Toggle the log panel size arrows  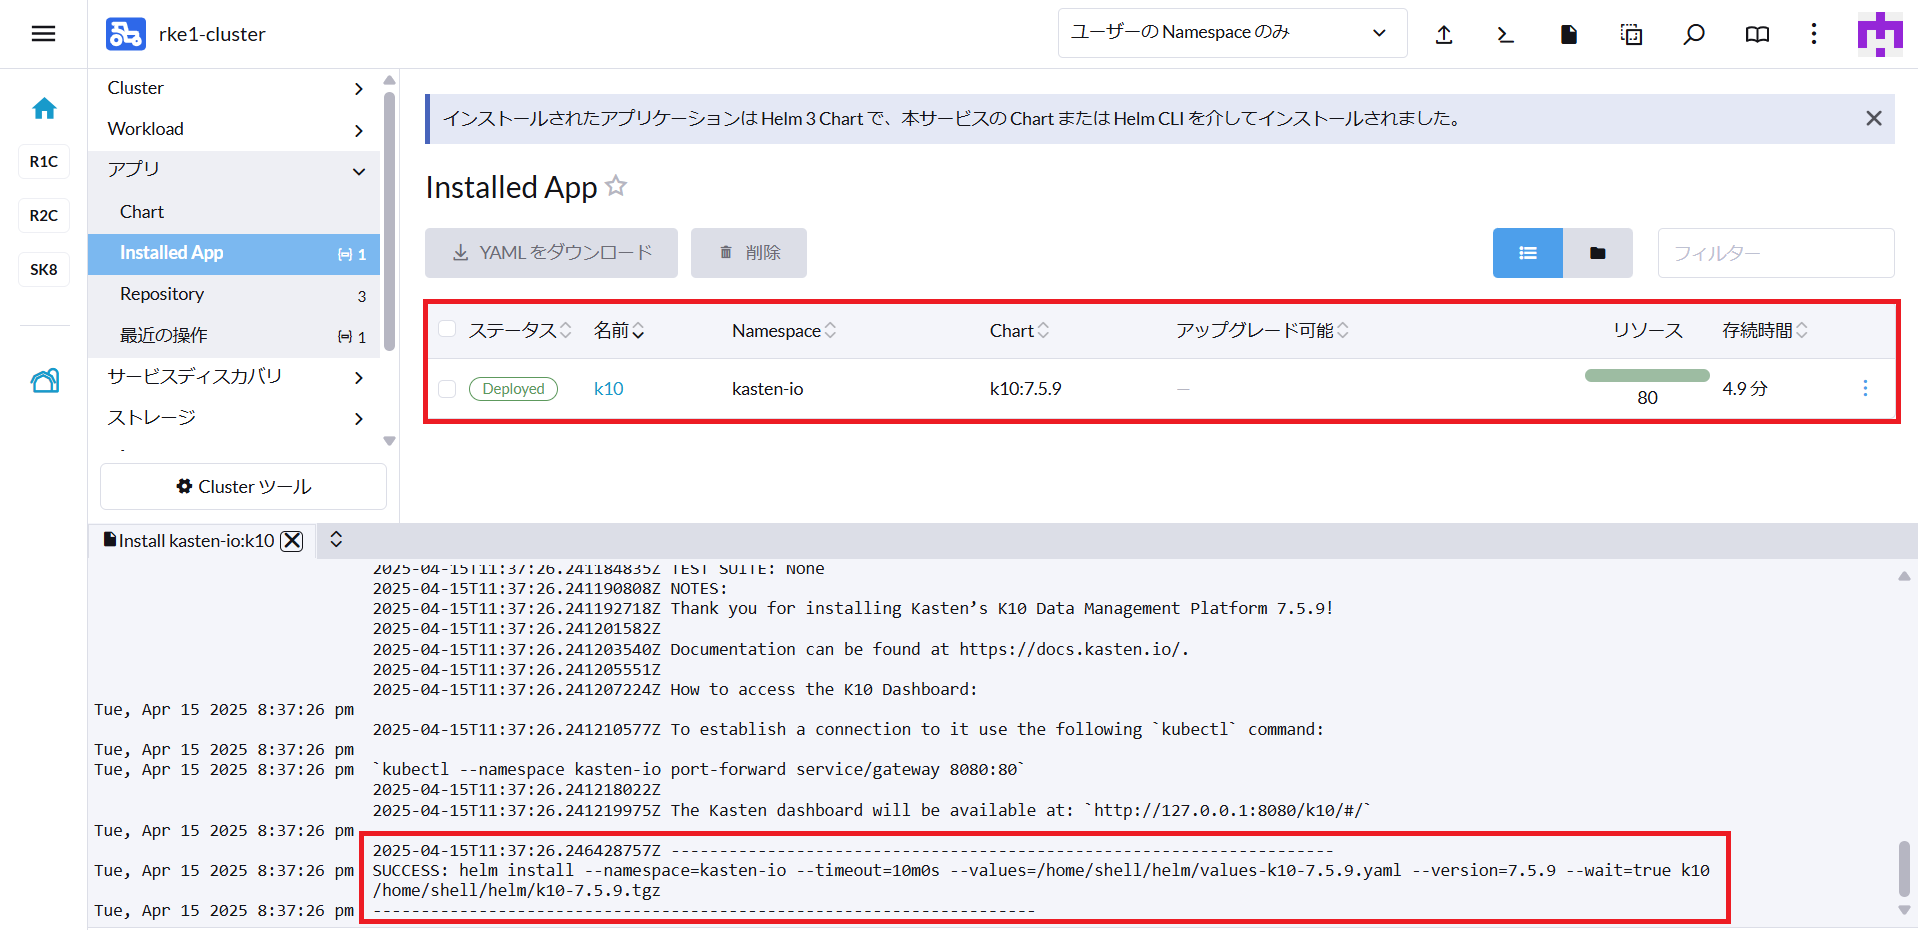pos(336,540)
